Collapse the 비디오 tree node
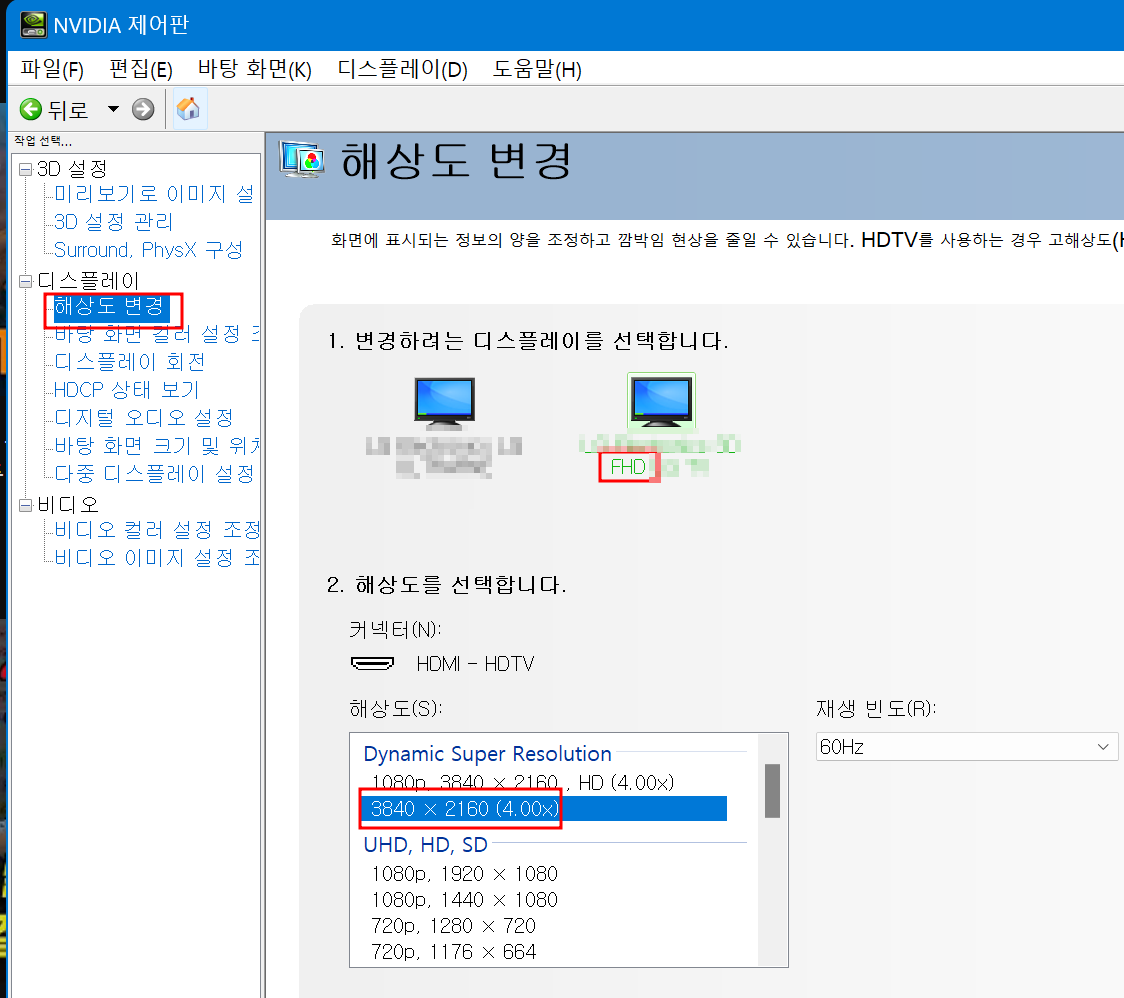The width and height of the screenshot is (1124, 998). tap(26, 505)
